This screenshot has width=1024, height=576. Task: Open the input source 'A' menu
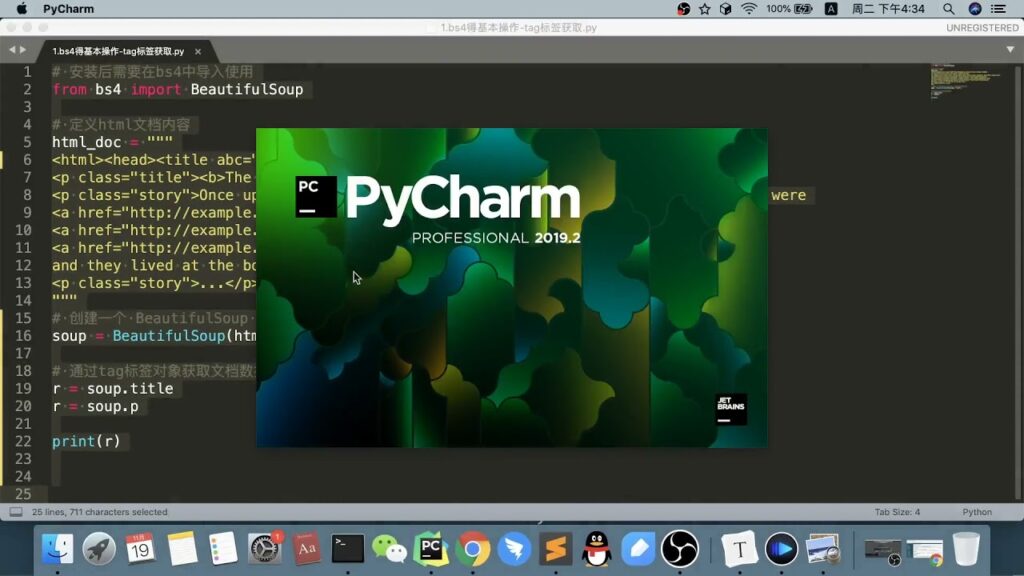831,8
